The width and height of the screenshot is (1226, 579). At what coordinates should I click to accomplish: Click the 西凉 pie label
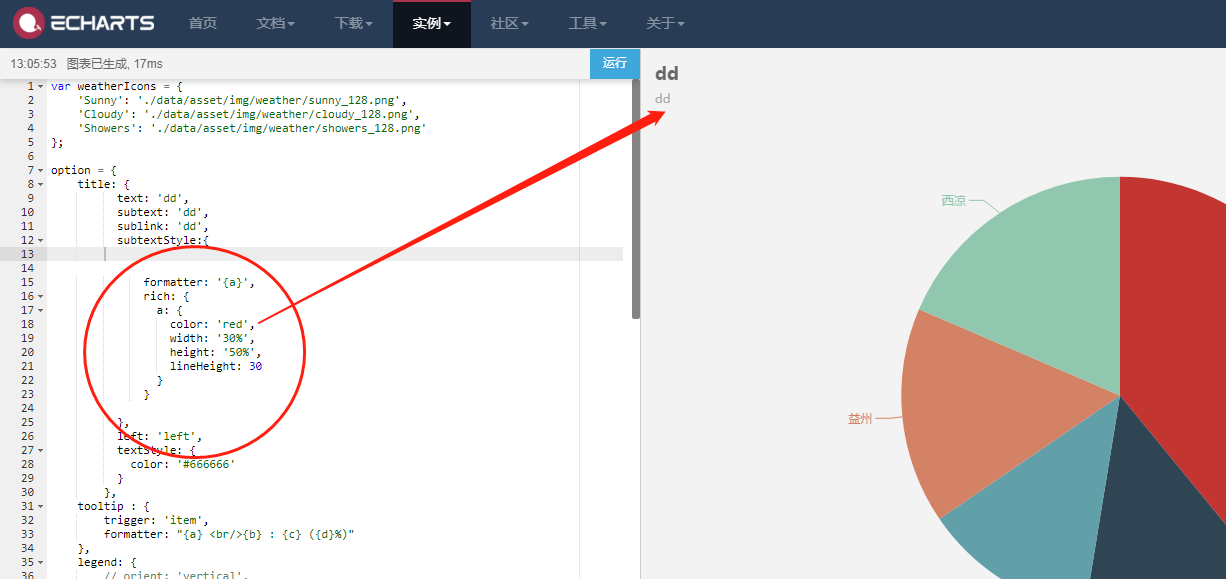click(x=954, y=201)
